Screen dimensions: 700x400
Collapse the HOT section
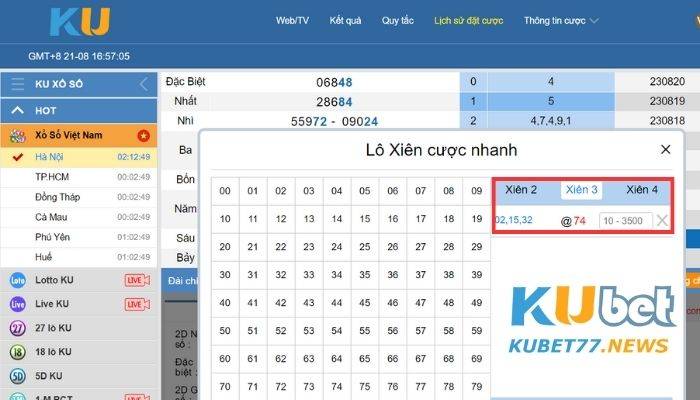click(x=18, y=110)
